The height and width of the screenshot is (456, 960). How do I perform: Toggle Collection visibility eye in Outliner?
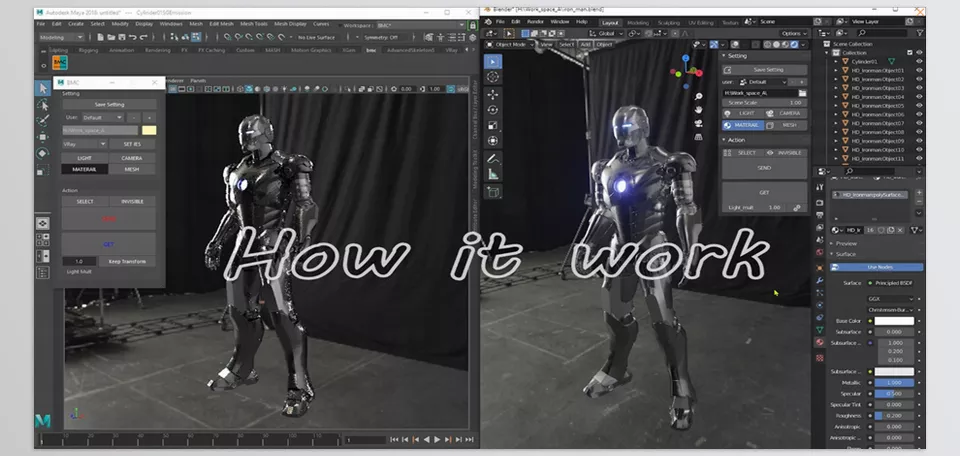[x=919, y=53]
